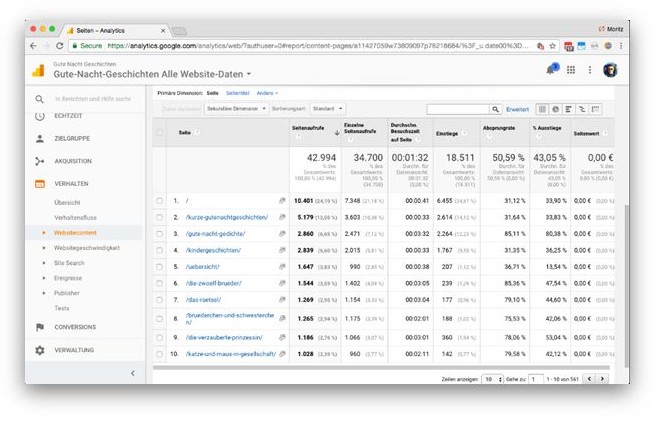
Task: Open Verwaltung gear icon
Action: pos(40,350)
